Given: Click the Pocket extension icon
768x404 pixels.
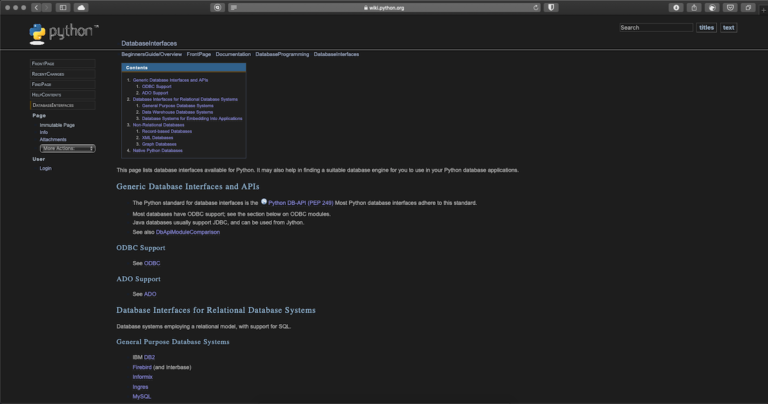Looking at the screenshot, I should tap(730, 7).
